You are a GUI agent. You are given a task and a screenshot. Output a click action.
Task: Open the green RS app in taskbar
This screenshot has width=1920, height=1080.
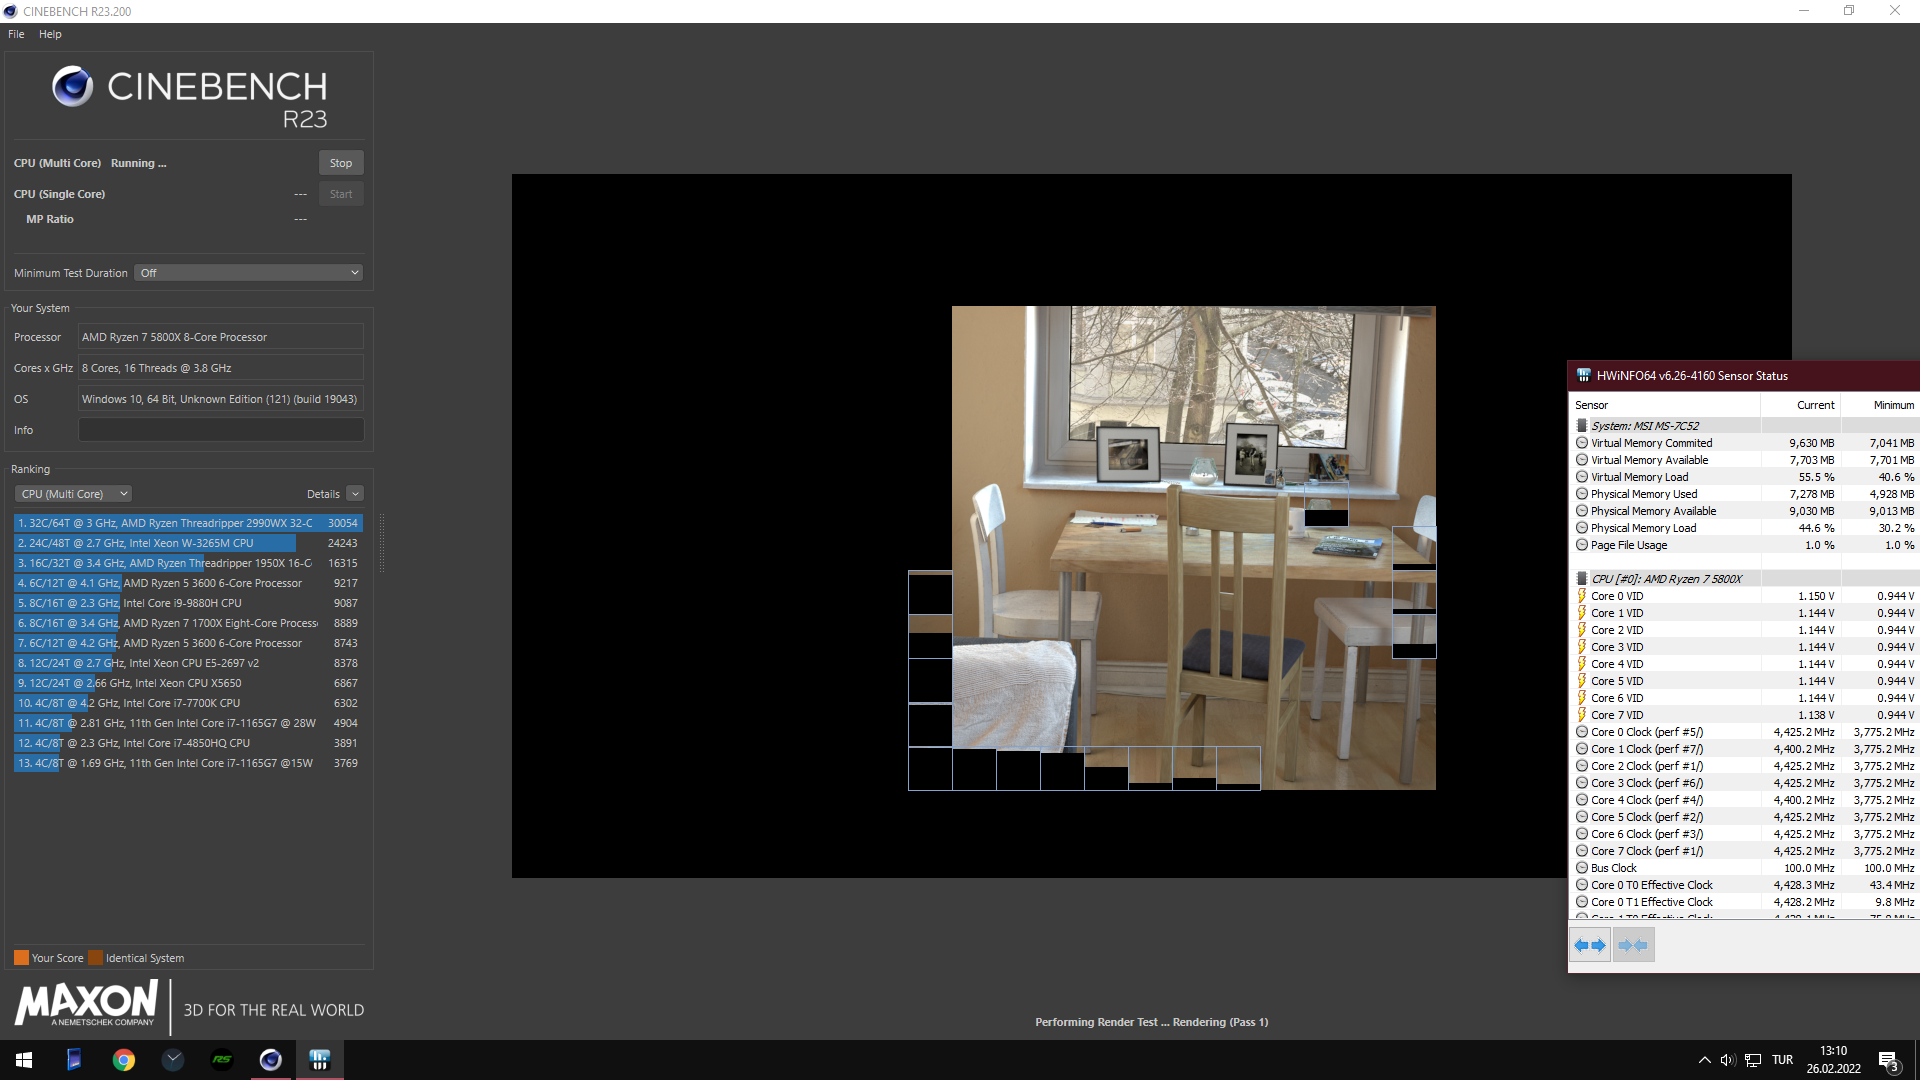coord(222,1060)
